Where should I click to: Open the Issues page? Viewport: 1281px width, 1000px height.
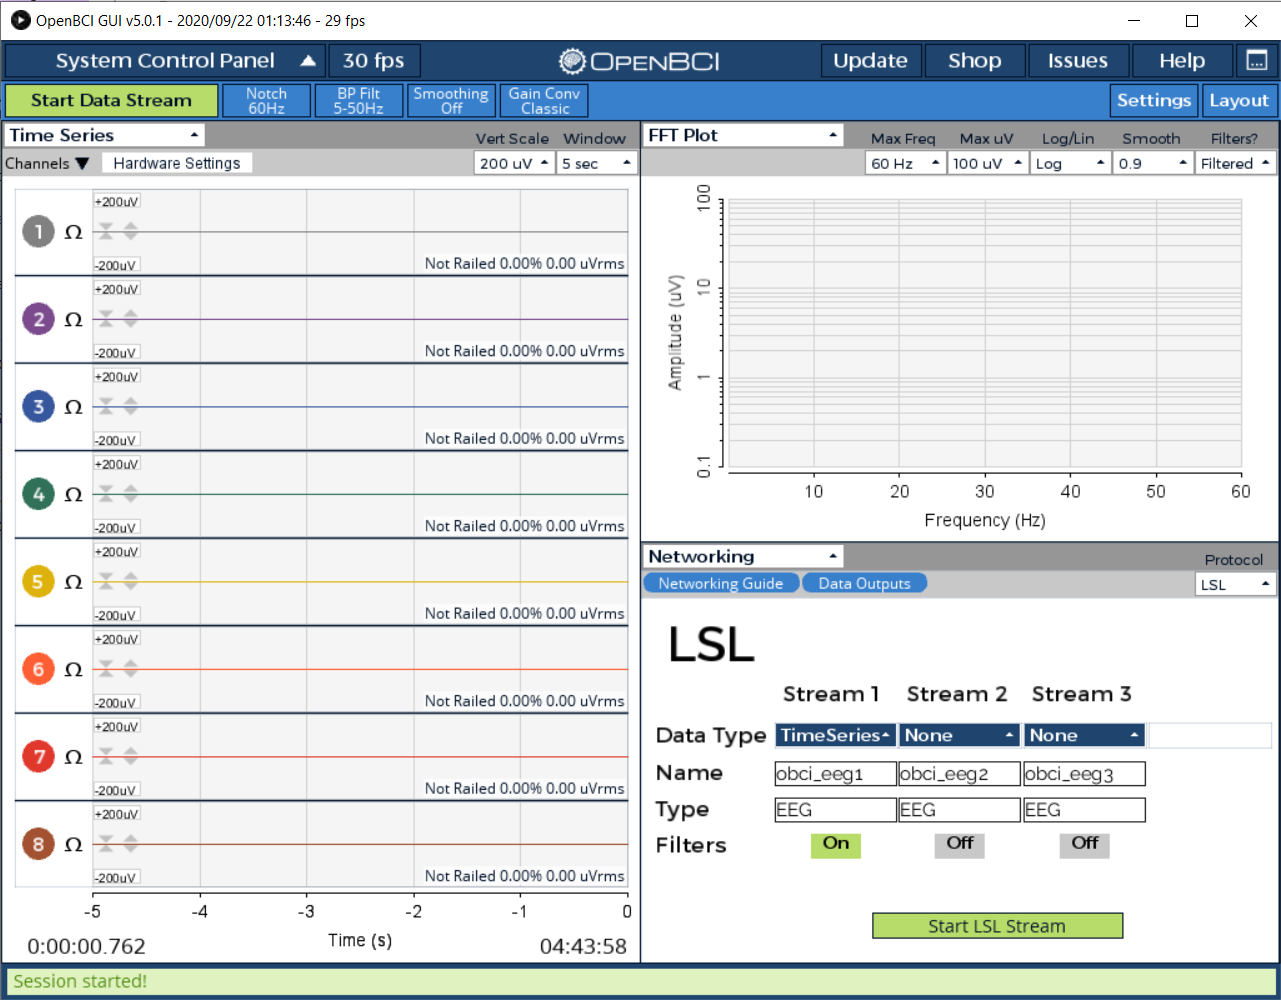(1078, 61)
